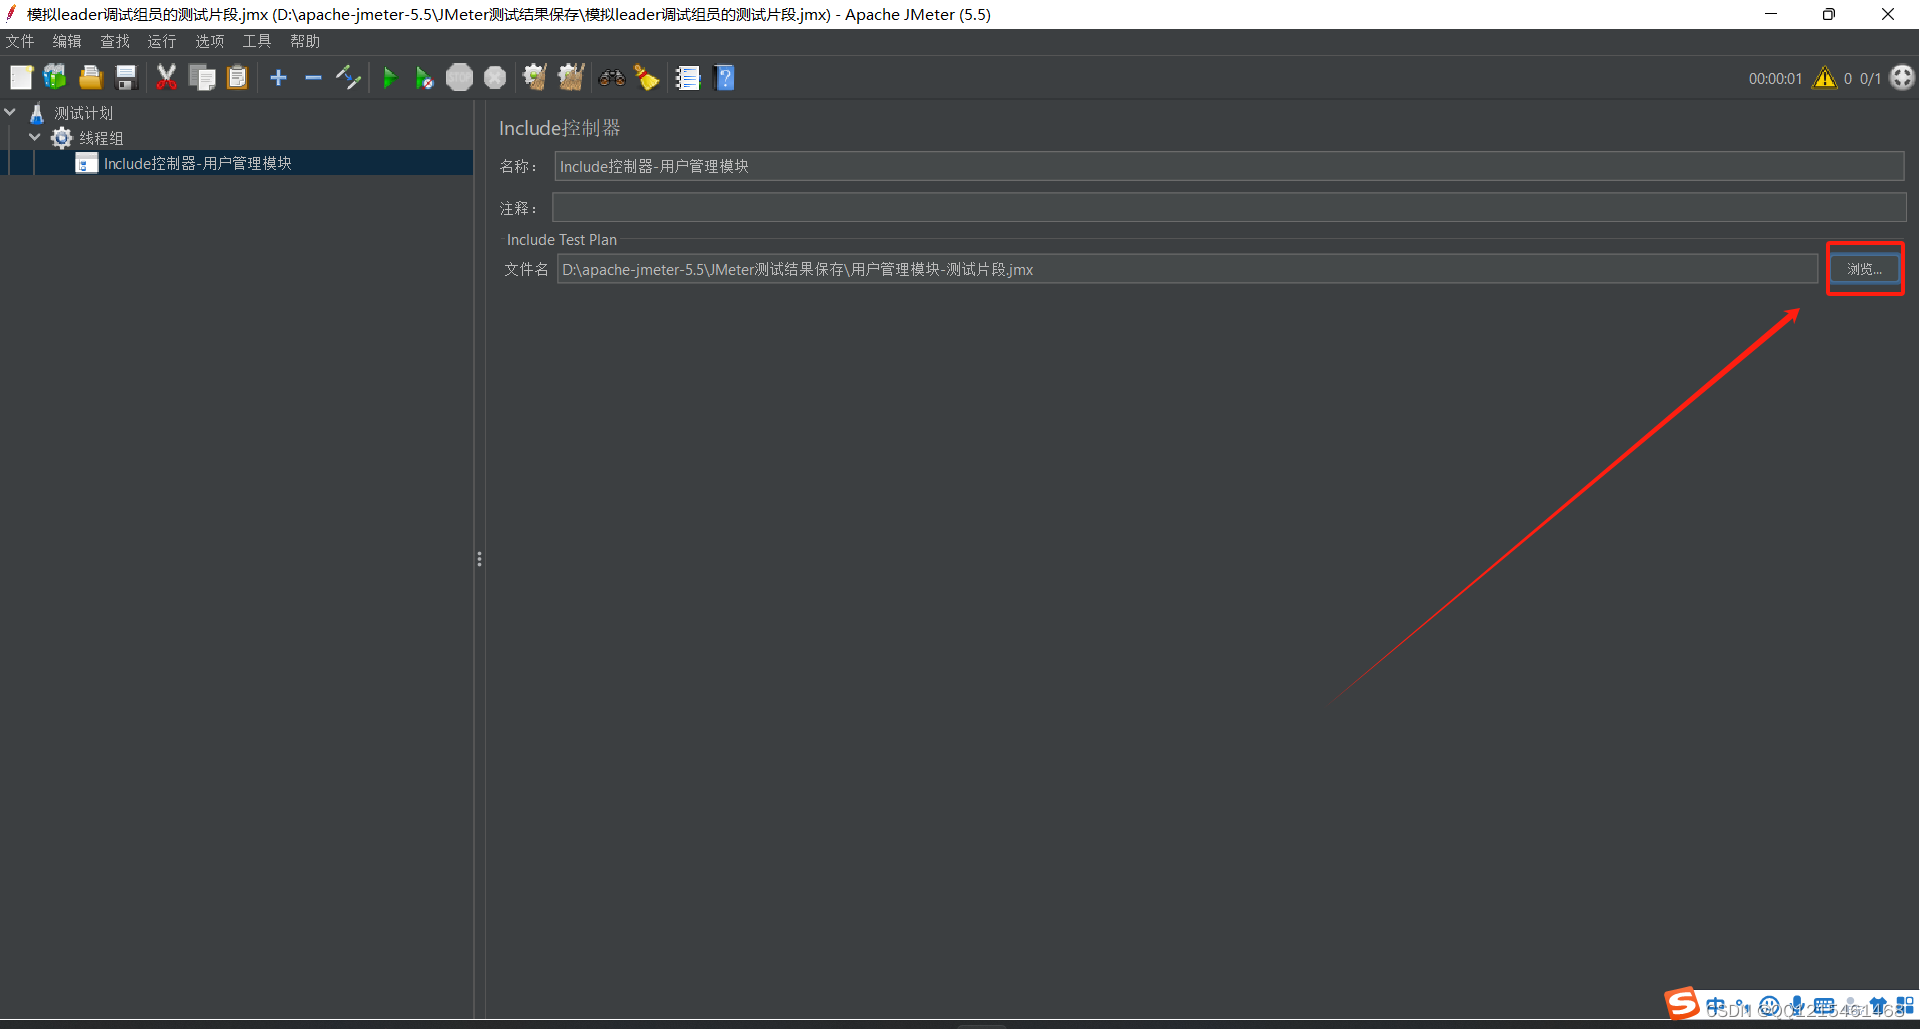Click Start no pauses icon
1920x1029 pixels.
[x=424, y=78]
